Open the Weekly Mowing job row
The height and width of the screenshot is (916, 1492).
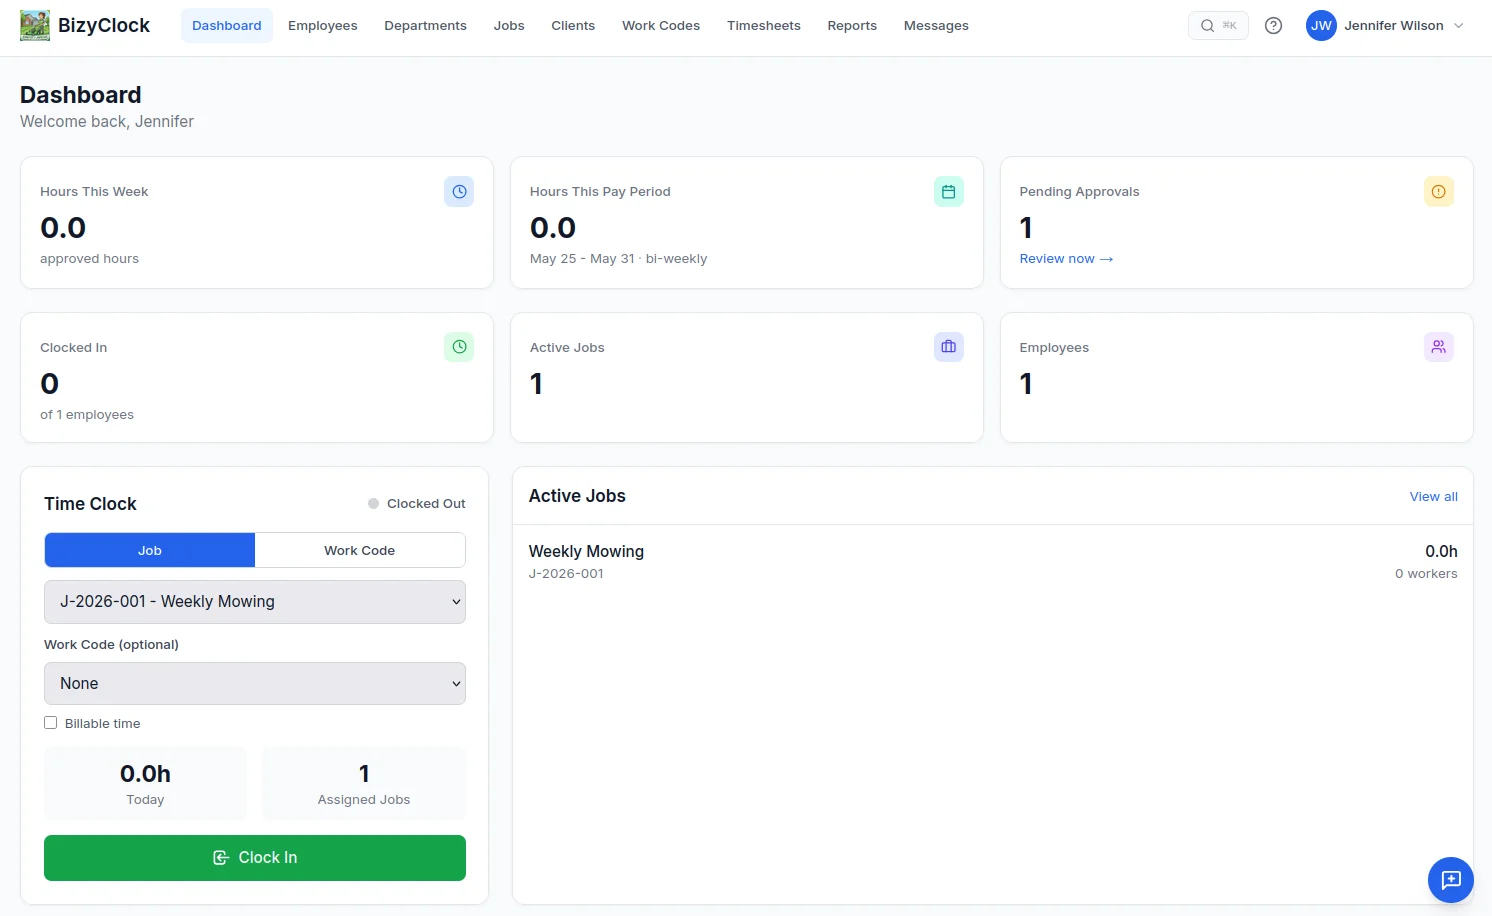[x=993, y=562]
